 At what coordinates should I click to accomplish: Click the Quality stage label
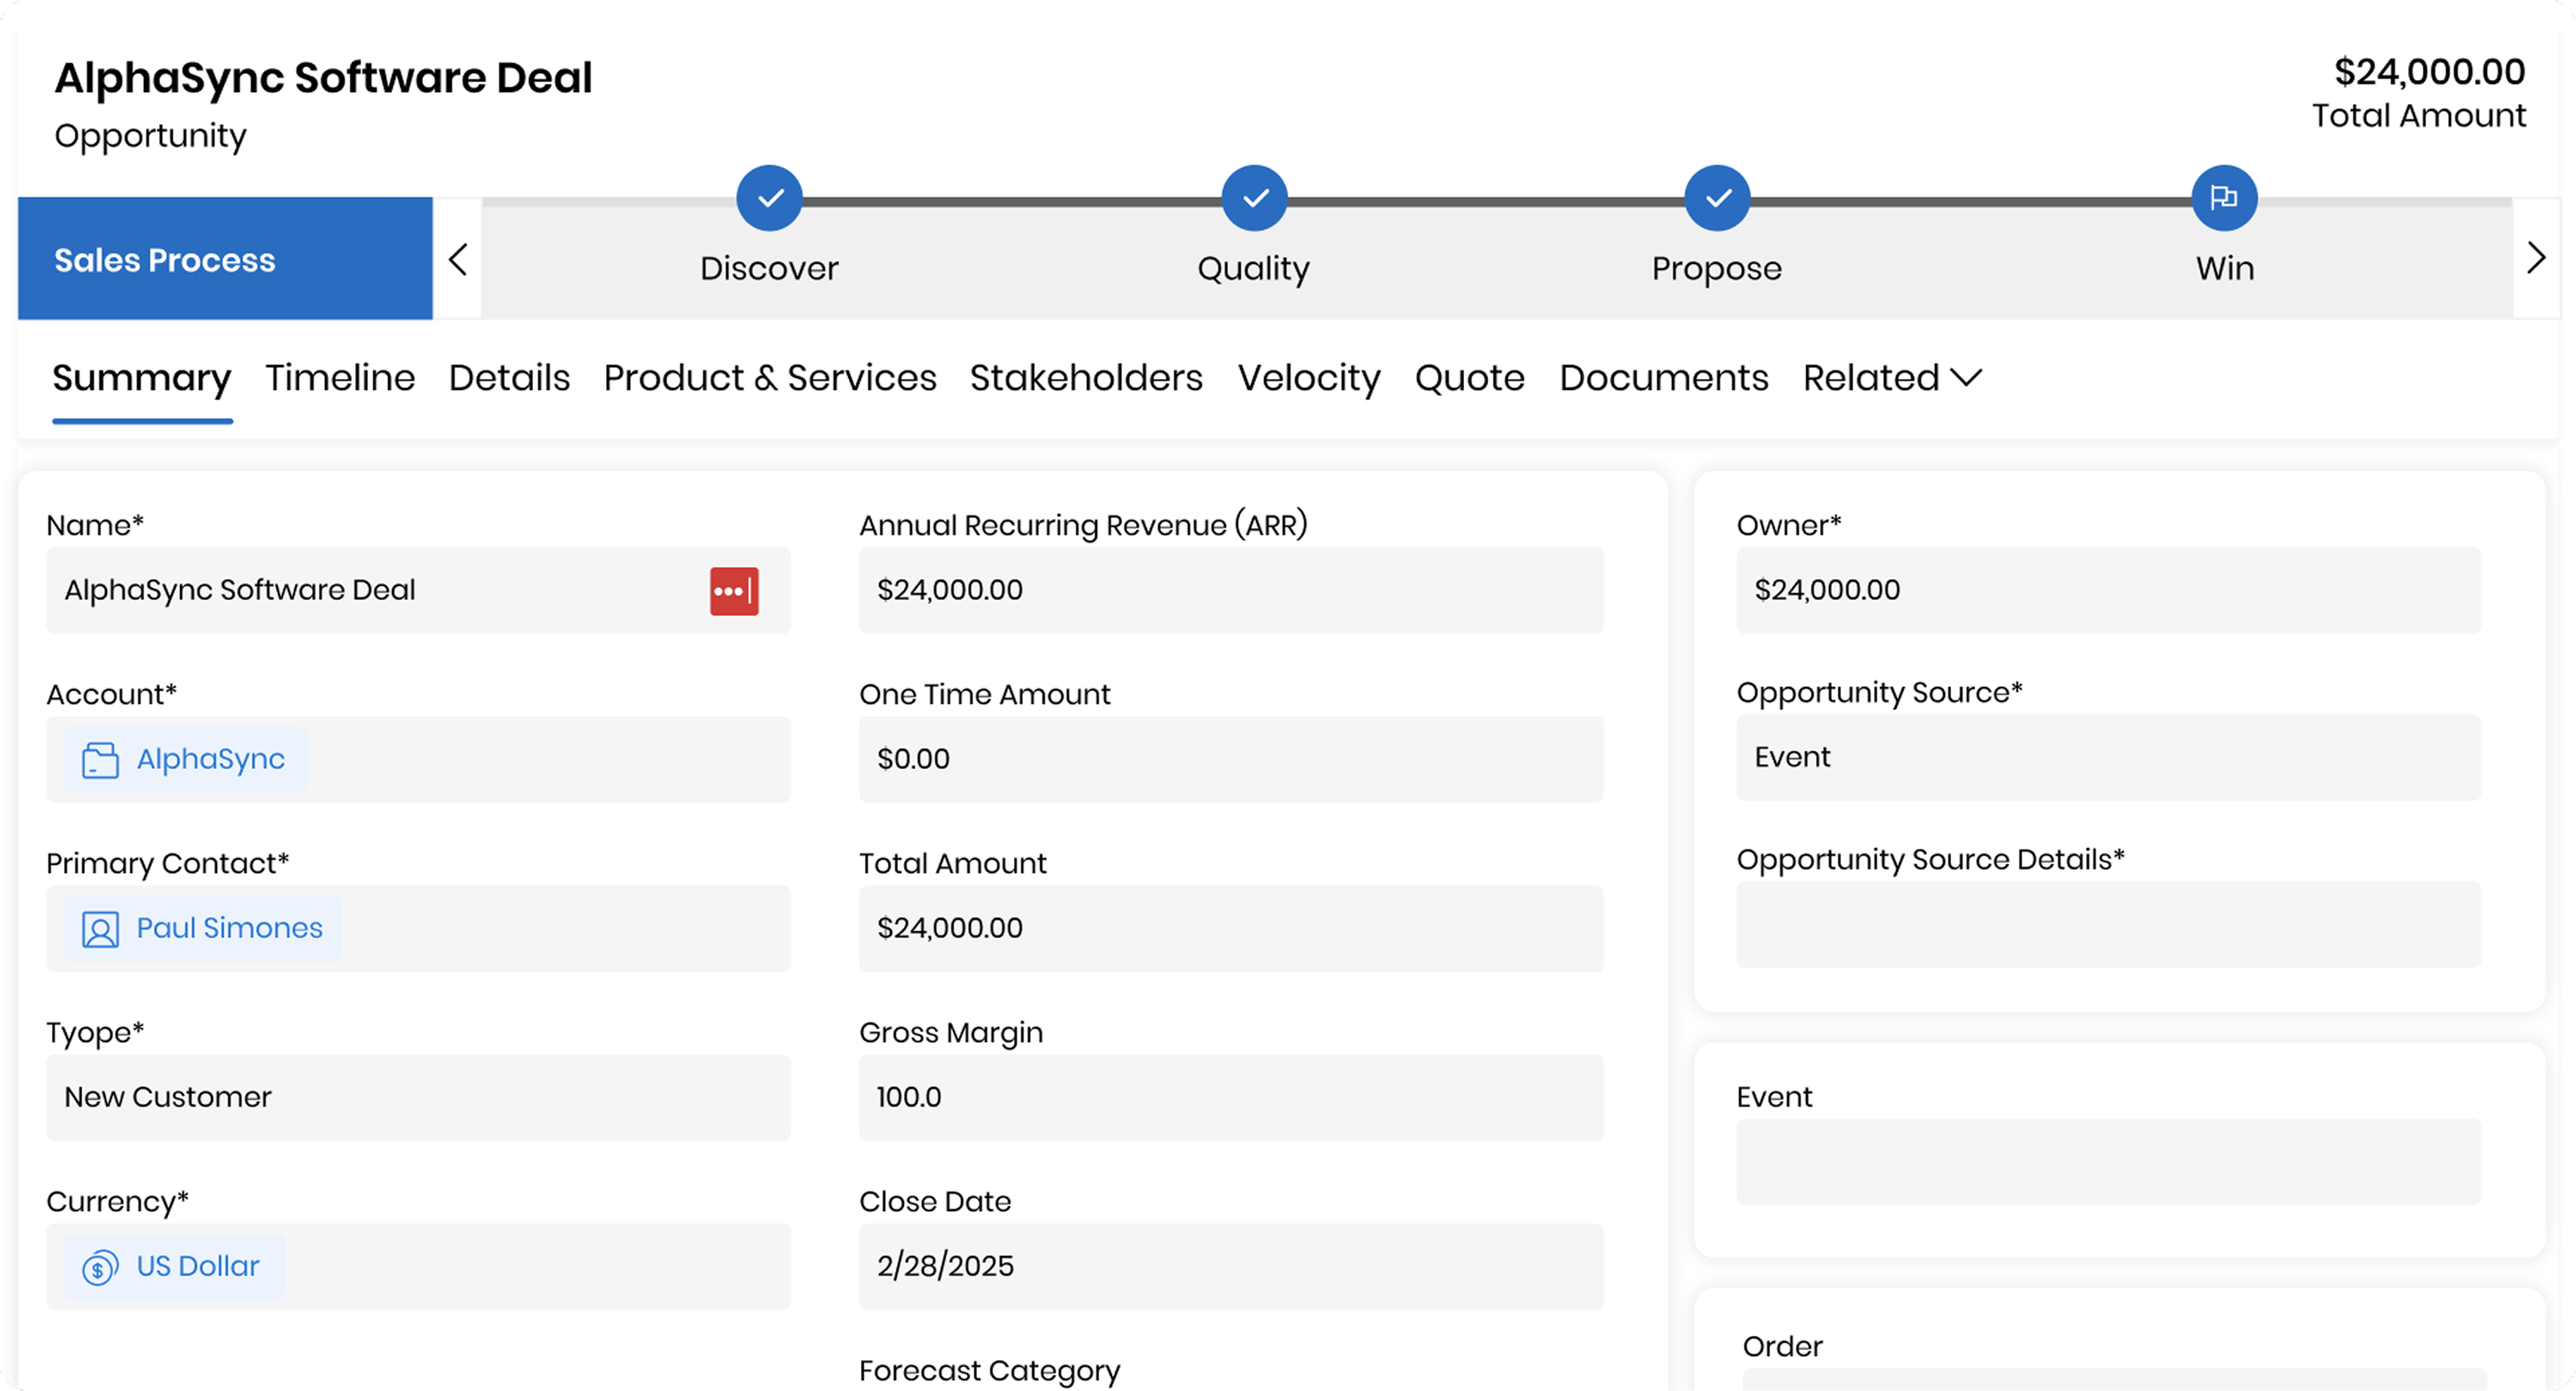click(1254, 268)
